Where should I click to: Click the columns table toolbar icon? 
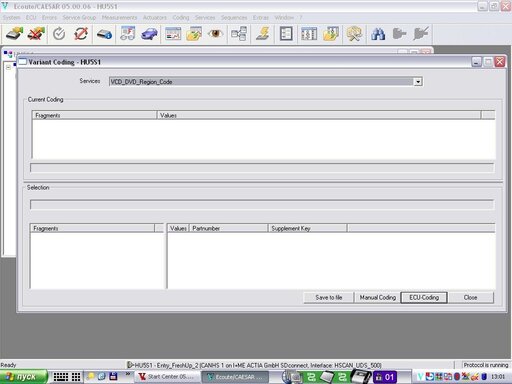pos(309,34)
